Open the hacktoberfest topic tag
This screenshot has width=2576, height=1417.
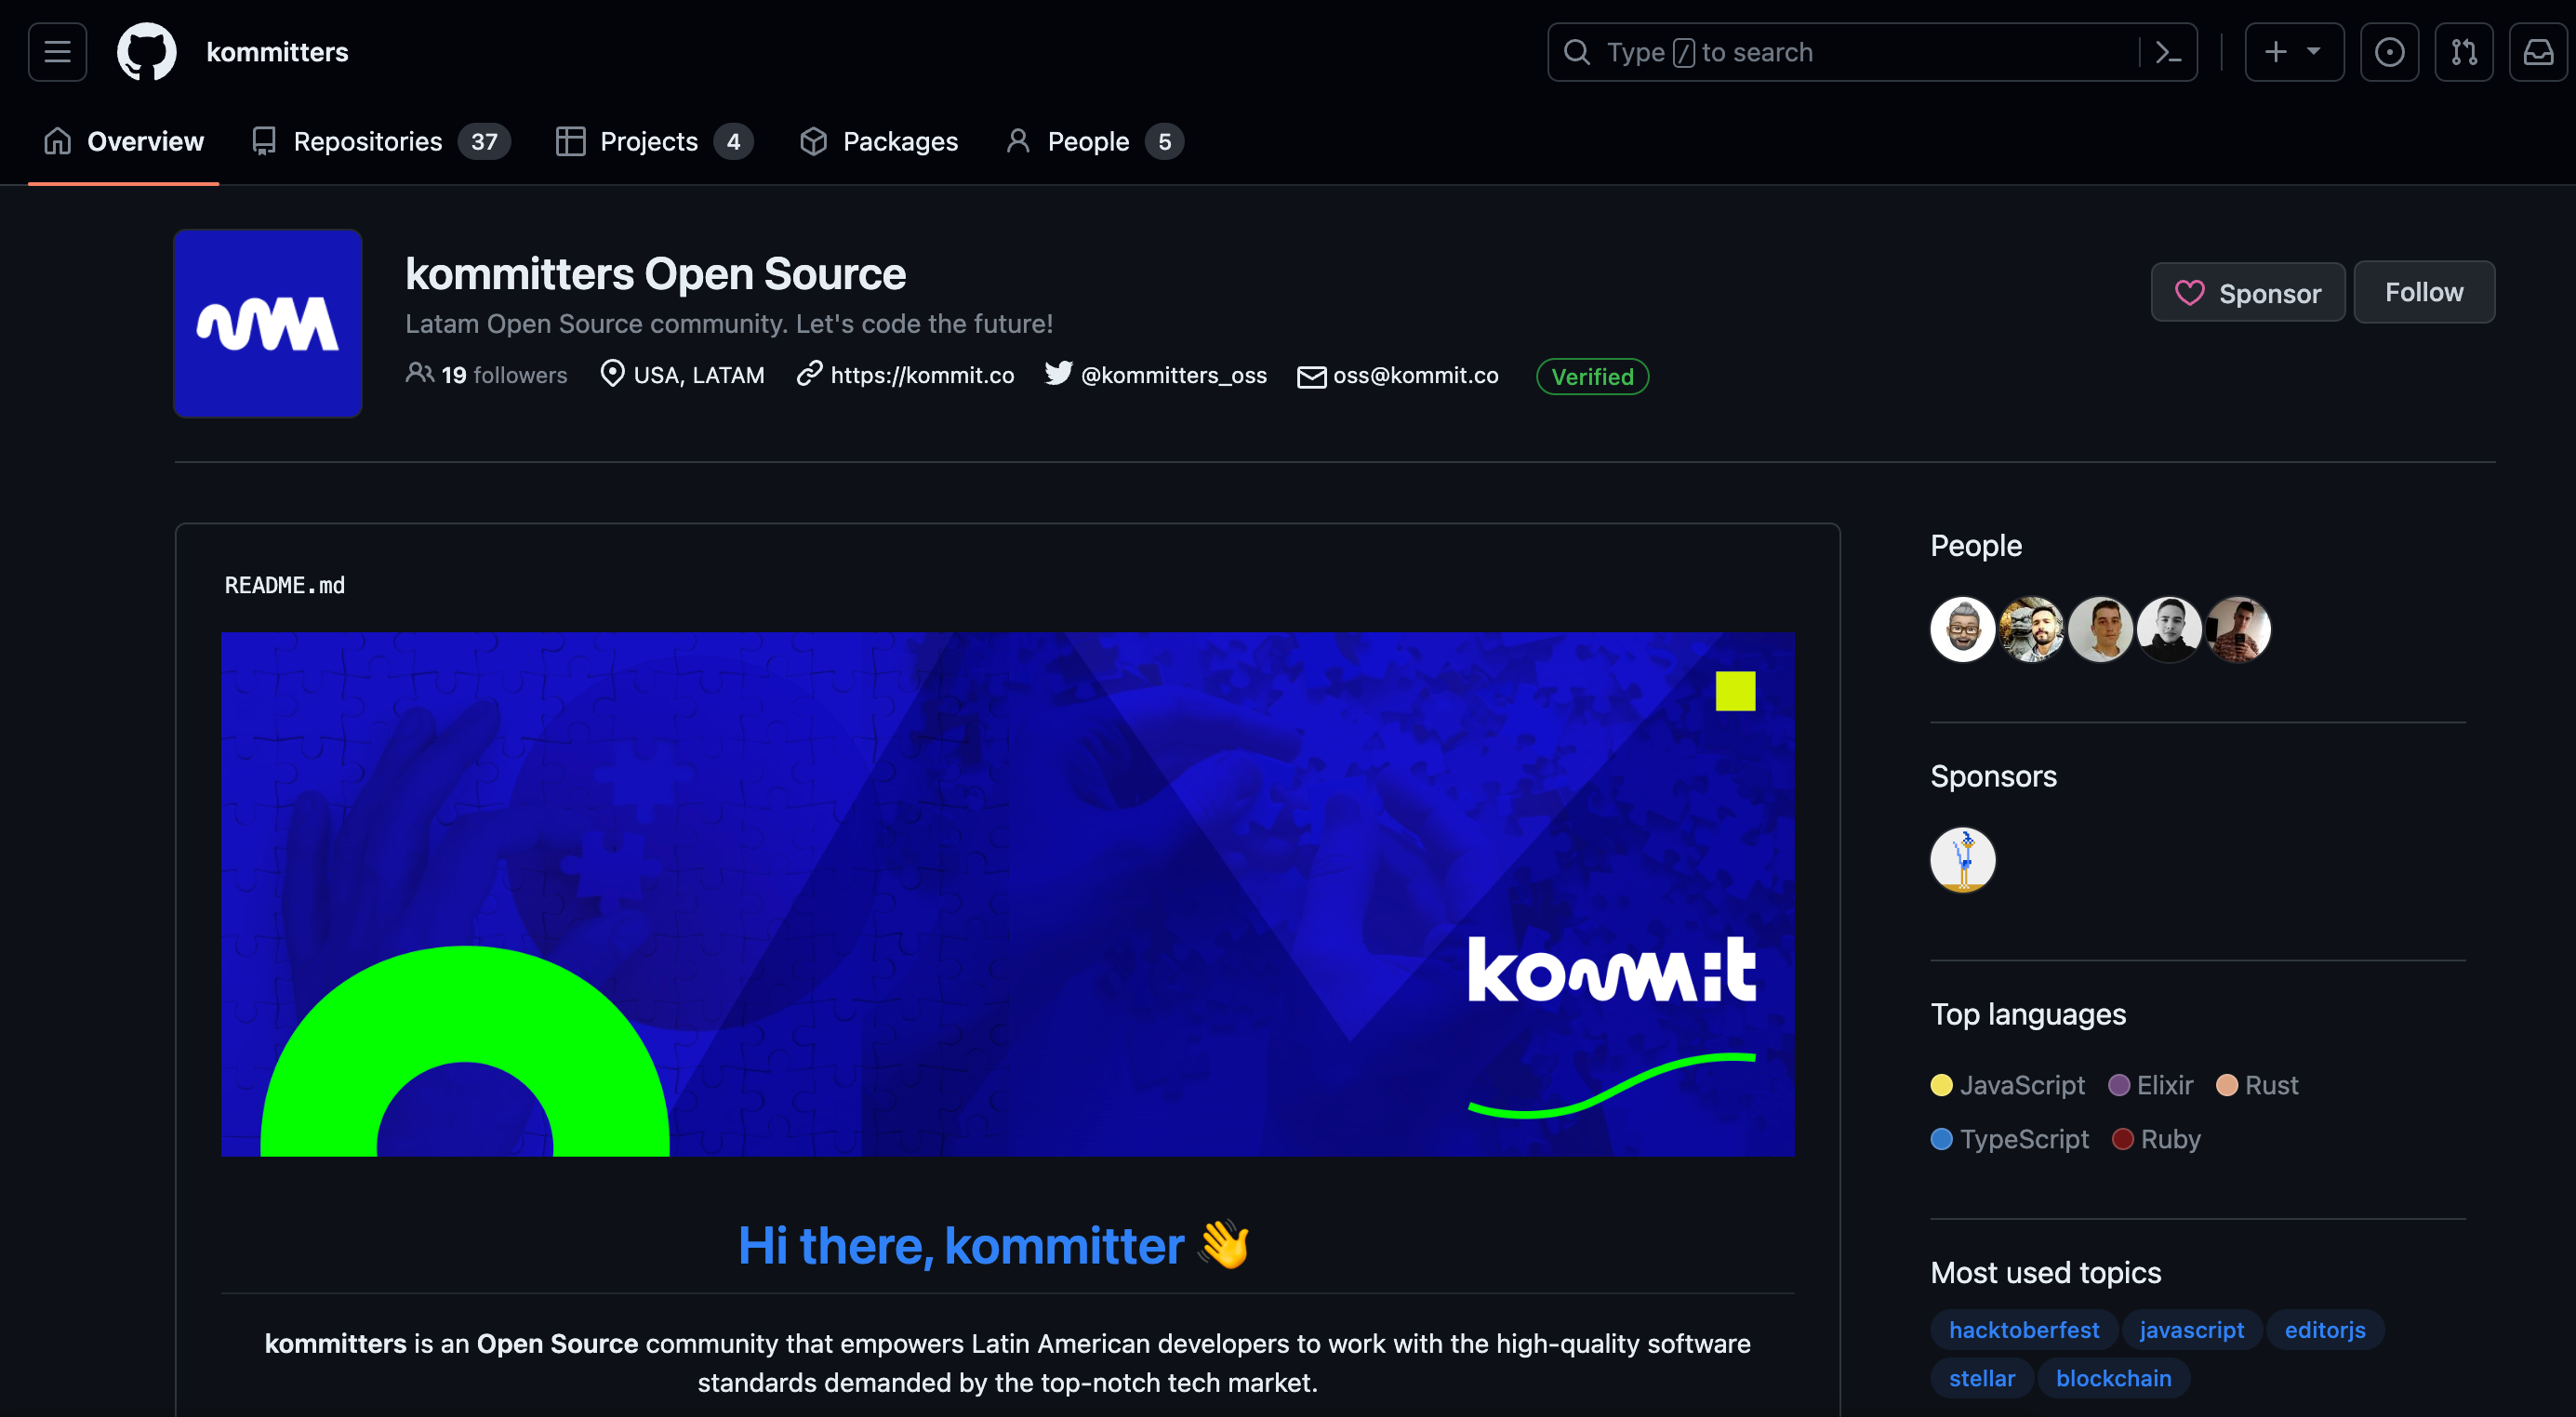pyautogui.click(x=2024, y=1329)
